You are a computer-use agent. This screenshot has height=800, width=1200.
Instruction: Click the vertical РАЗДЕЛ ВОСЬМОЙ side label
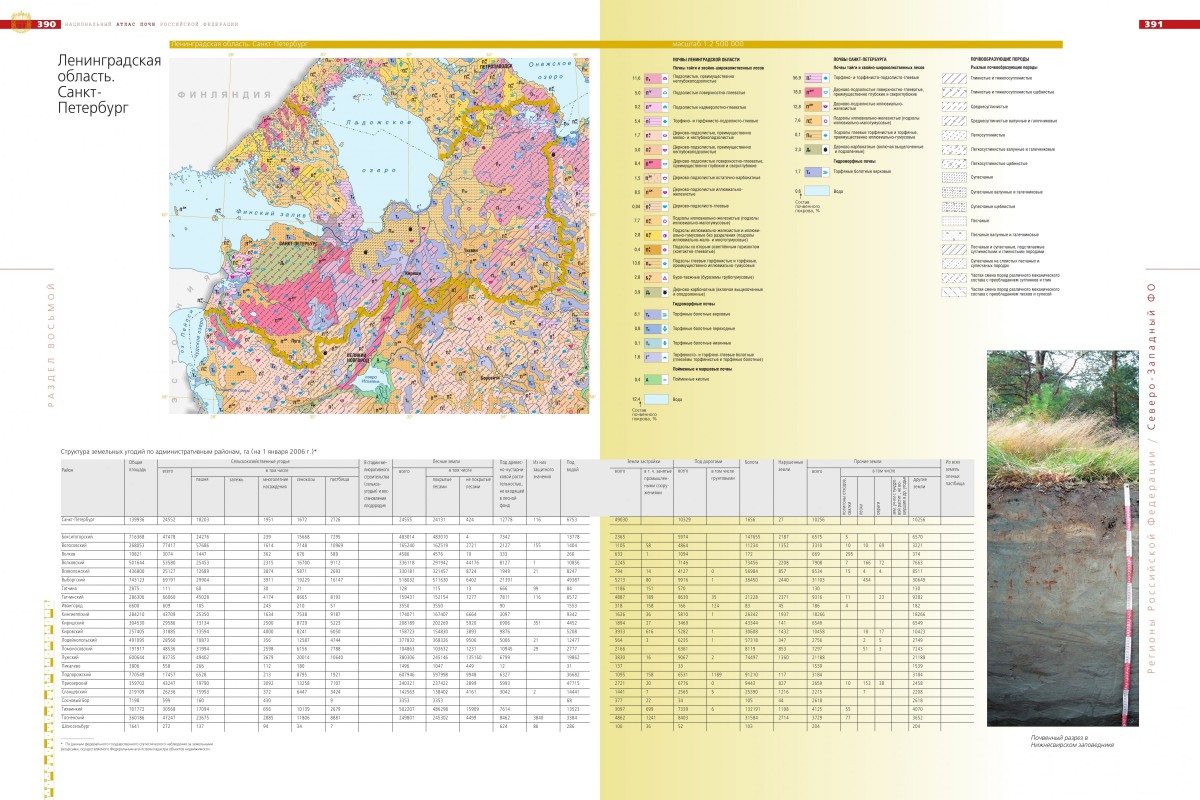[49, 345]
